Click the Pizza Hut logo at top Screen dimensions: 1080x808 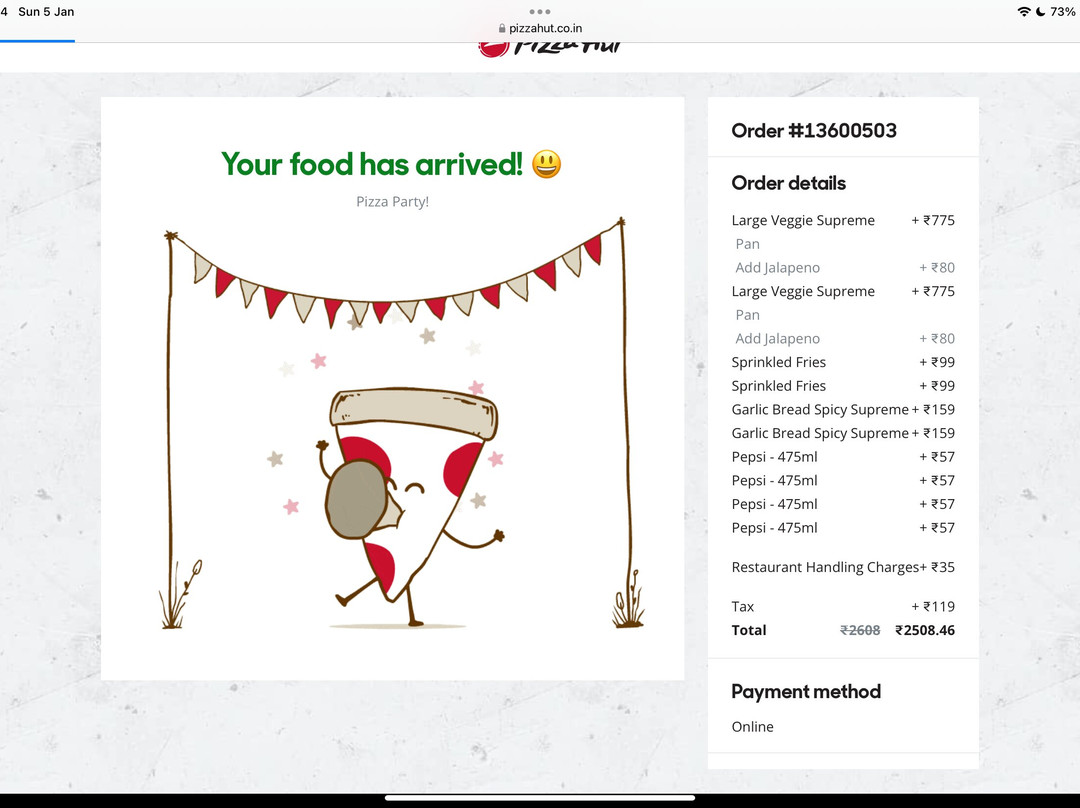tap(550, 48)
